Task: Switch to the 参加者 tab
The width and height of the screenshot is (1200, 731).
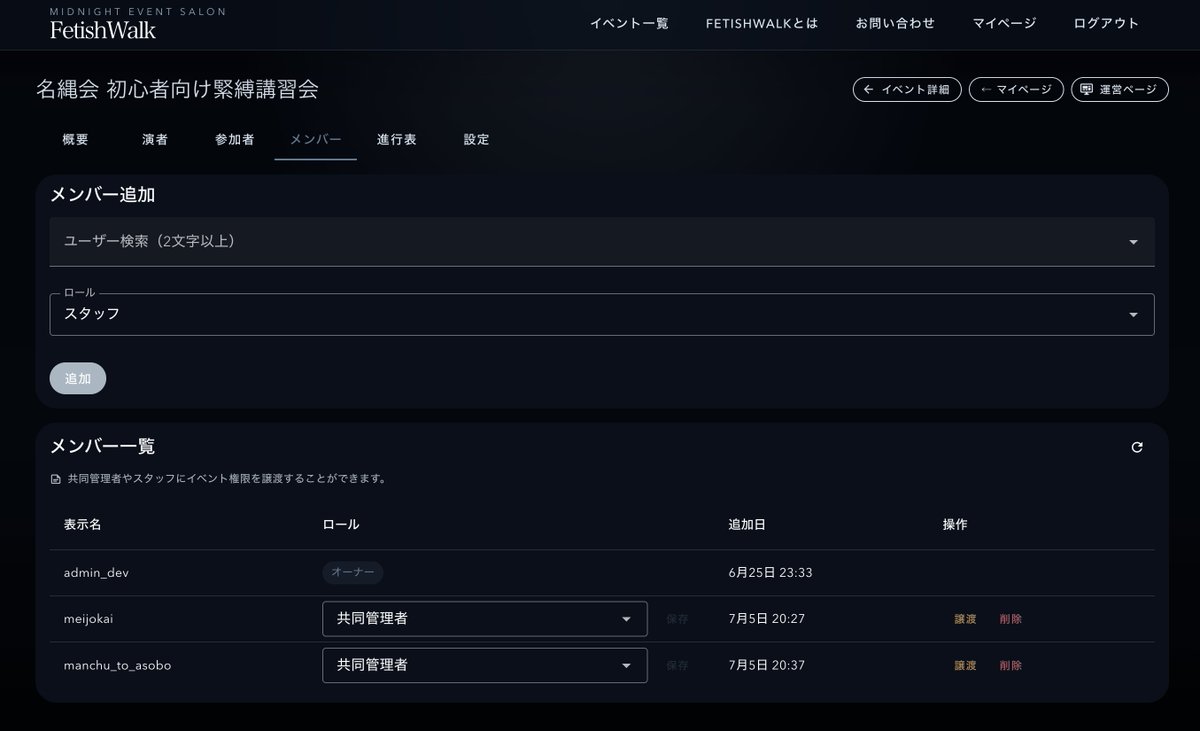Action: (235, 140)
